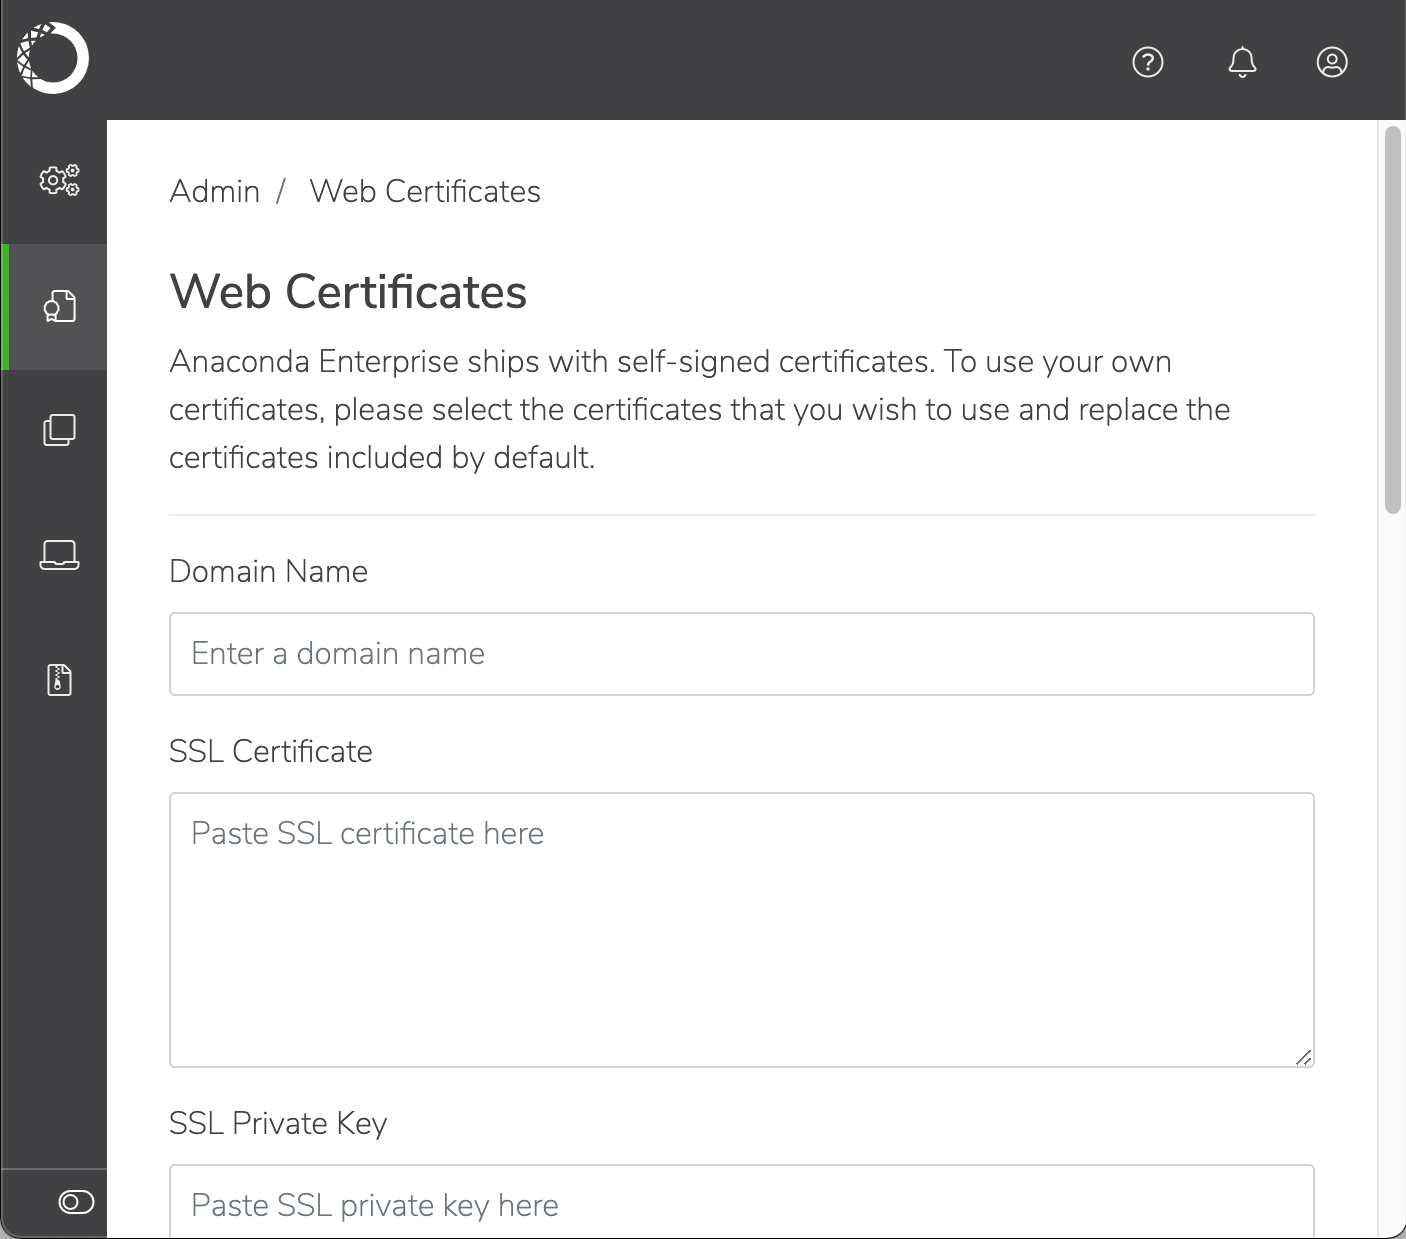Grab the SSL Certificate textarea resize handle
The height and width of the screenshot is (1239, 1406).
click(x=1303, y=1057)
